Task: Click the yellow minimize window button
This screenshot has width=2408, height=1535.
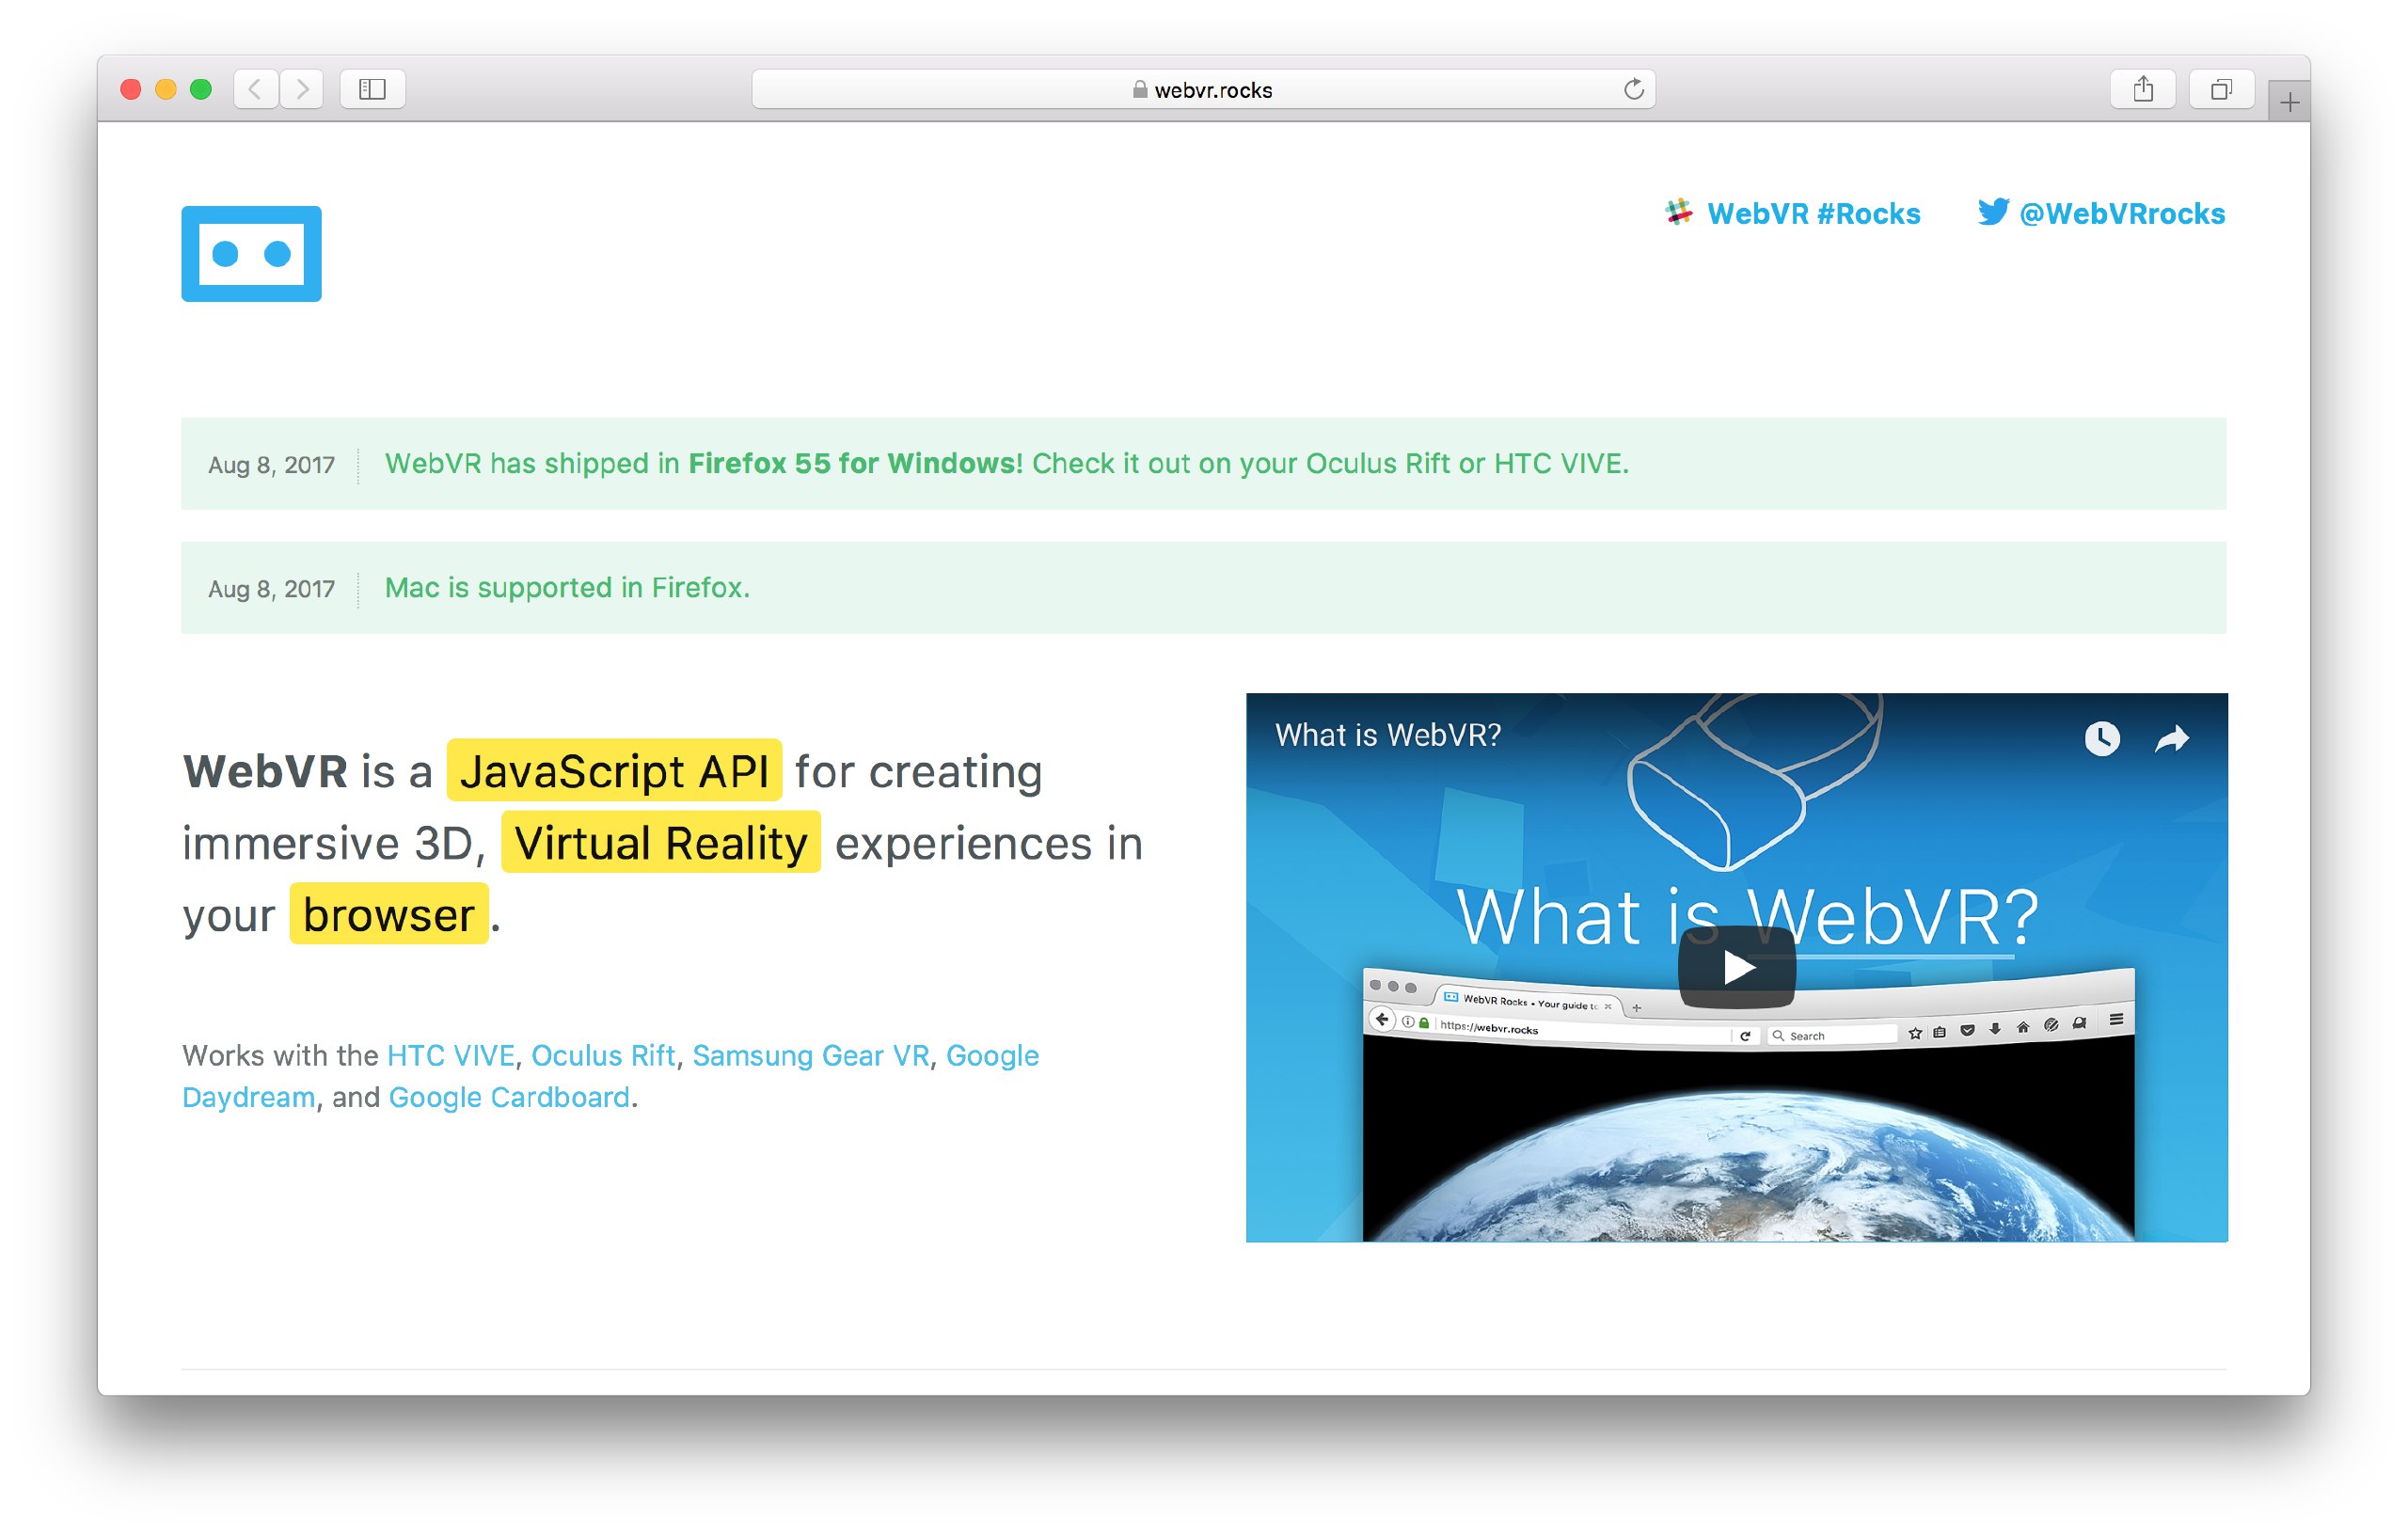Action: [166, 89]
